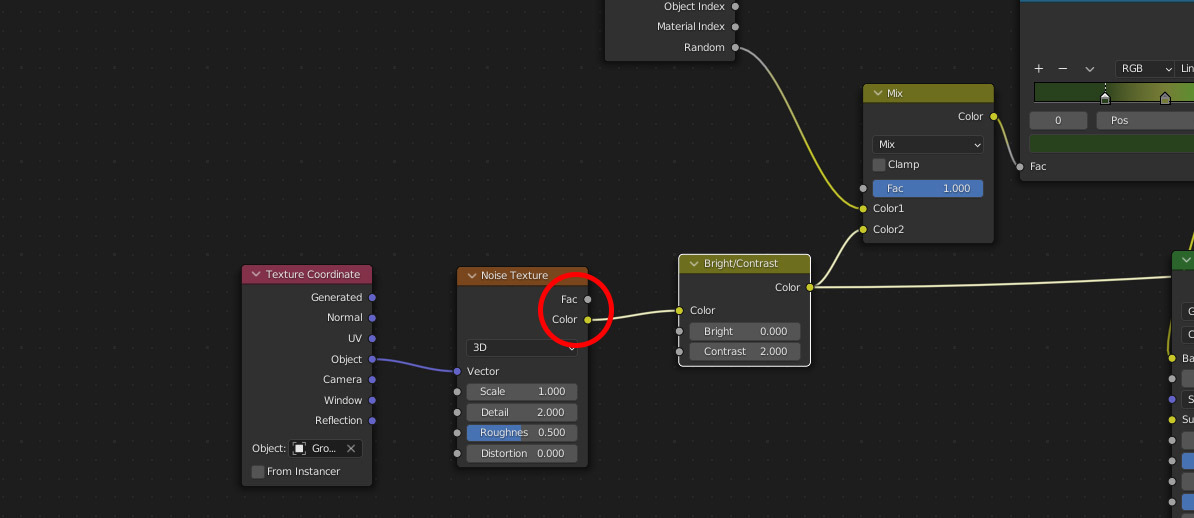Click the Normal output socket
1194x518 pixels.
pyautogui.click(x=372, y=318)
